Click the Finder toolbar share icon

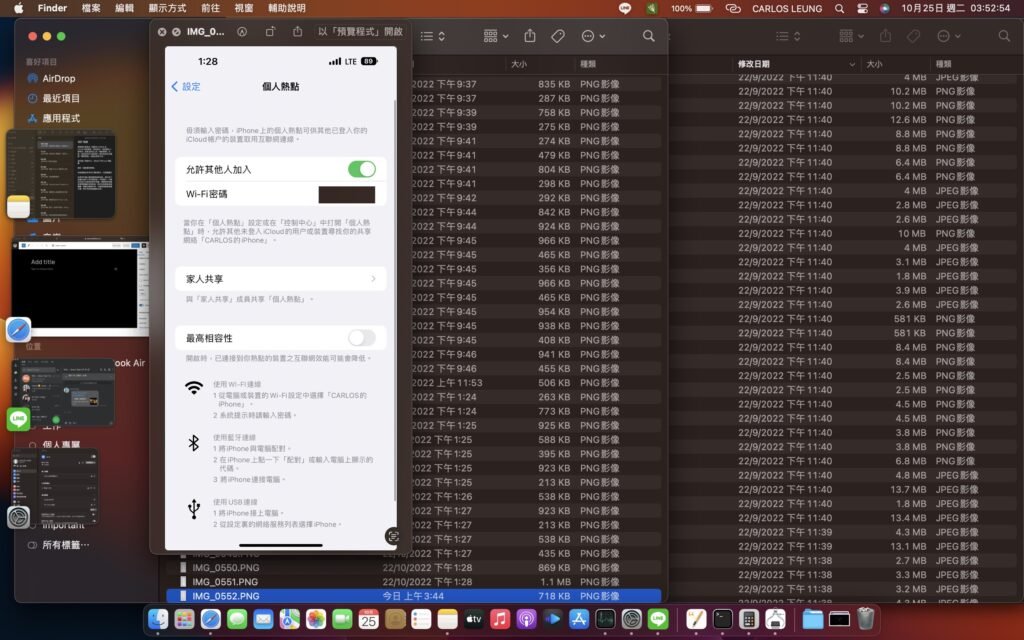point(530,36)
